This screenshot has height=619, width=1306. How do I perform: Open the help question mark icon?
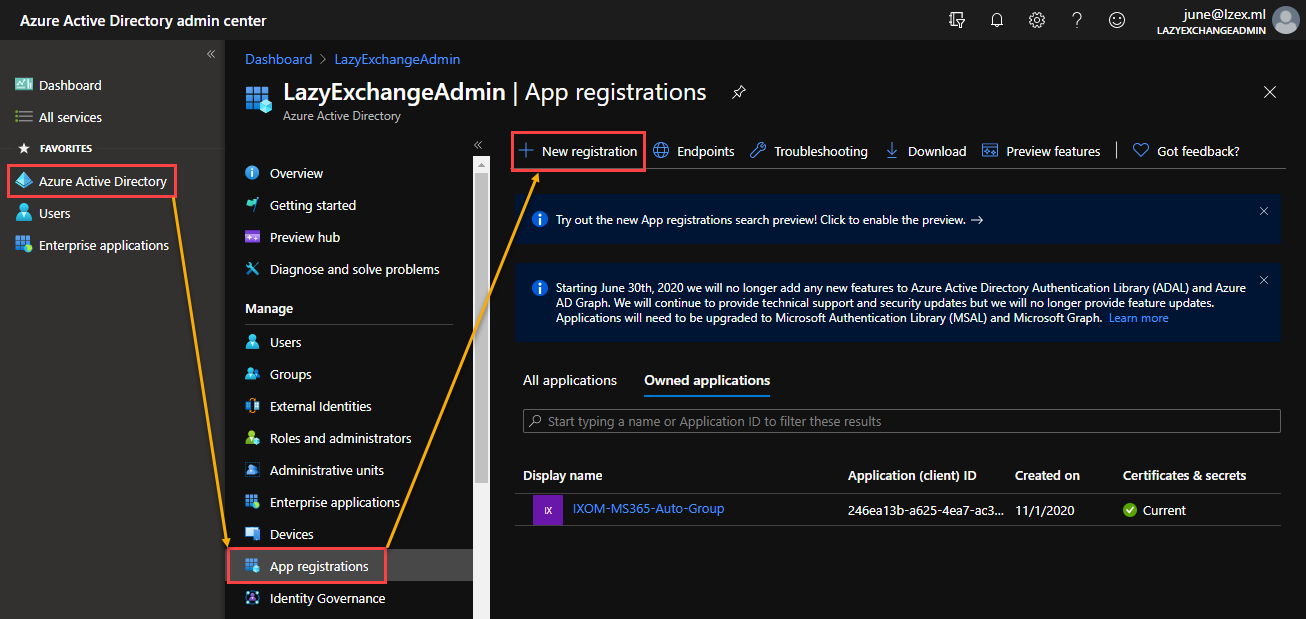1077,20
